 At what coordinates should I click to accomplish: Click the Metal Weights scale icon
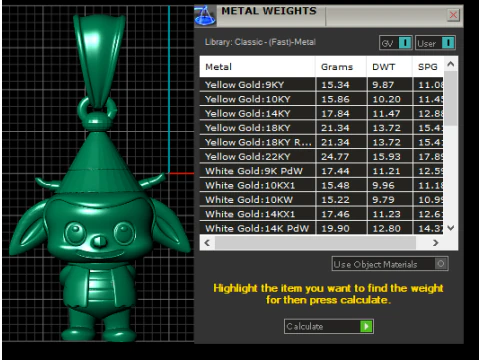(x=205, y=15)
